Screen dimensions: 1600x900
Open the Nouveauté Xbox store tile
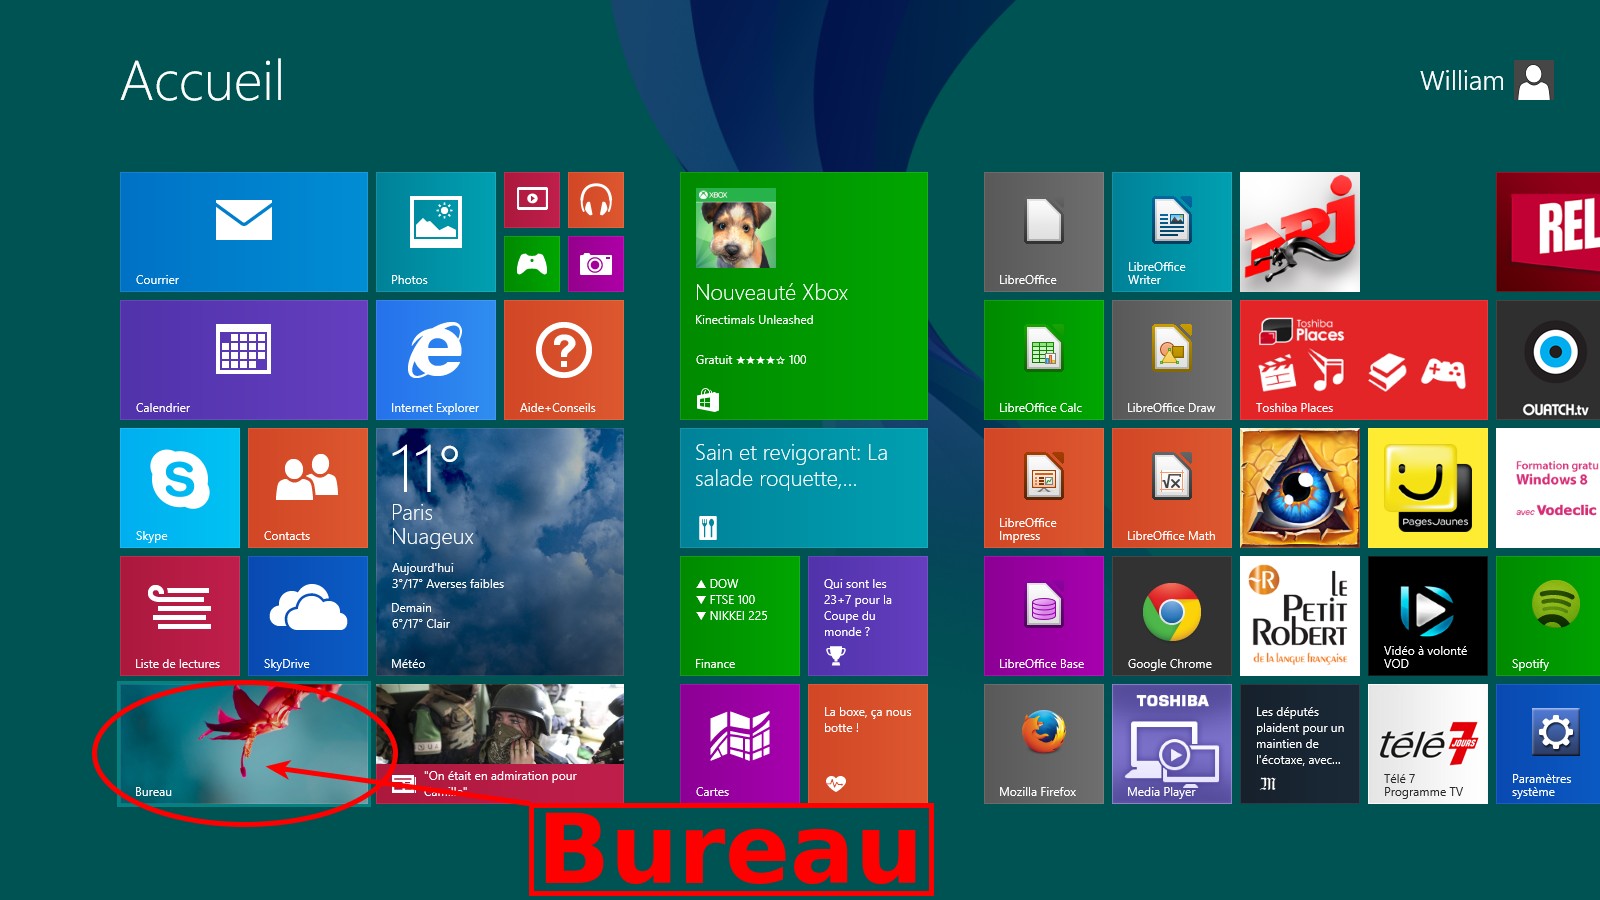pyautogui.click(x=804, y=296)
